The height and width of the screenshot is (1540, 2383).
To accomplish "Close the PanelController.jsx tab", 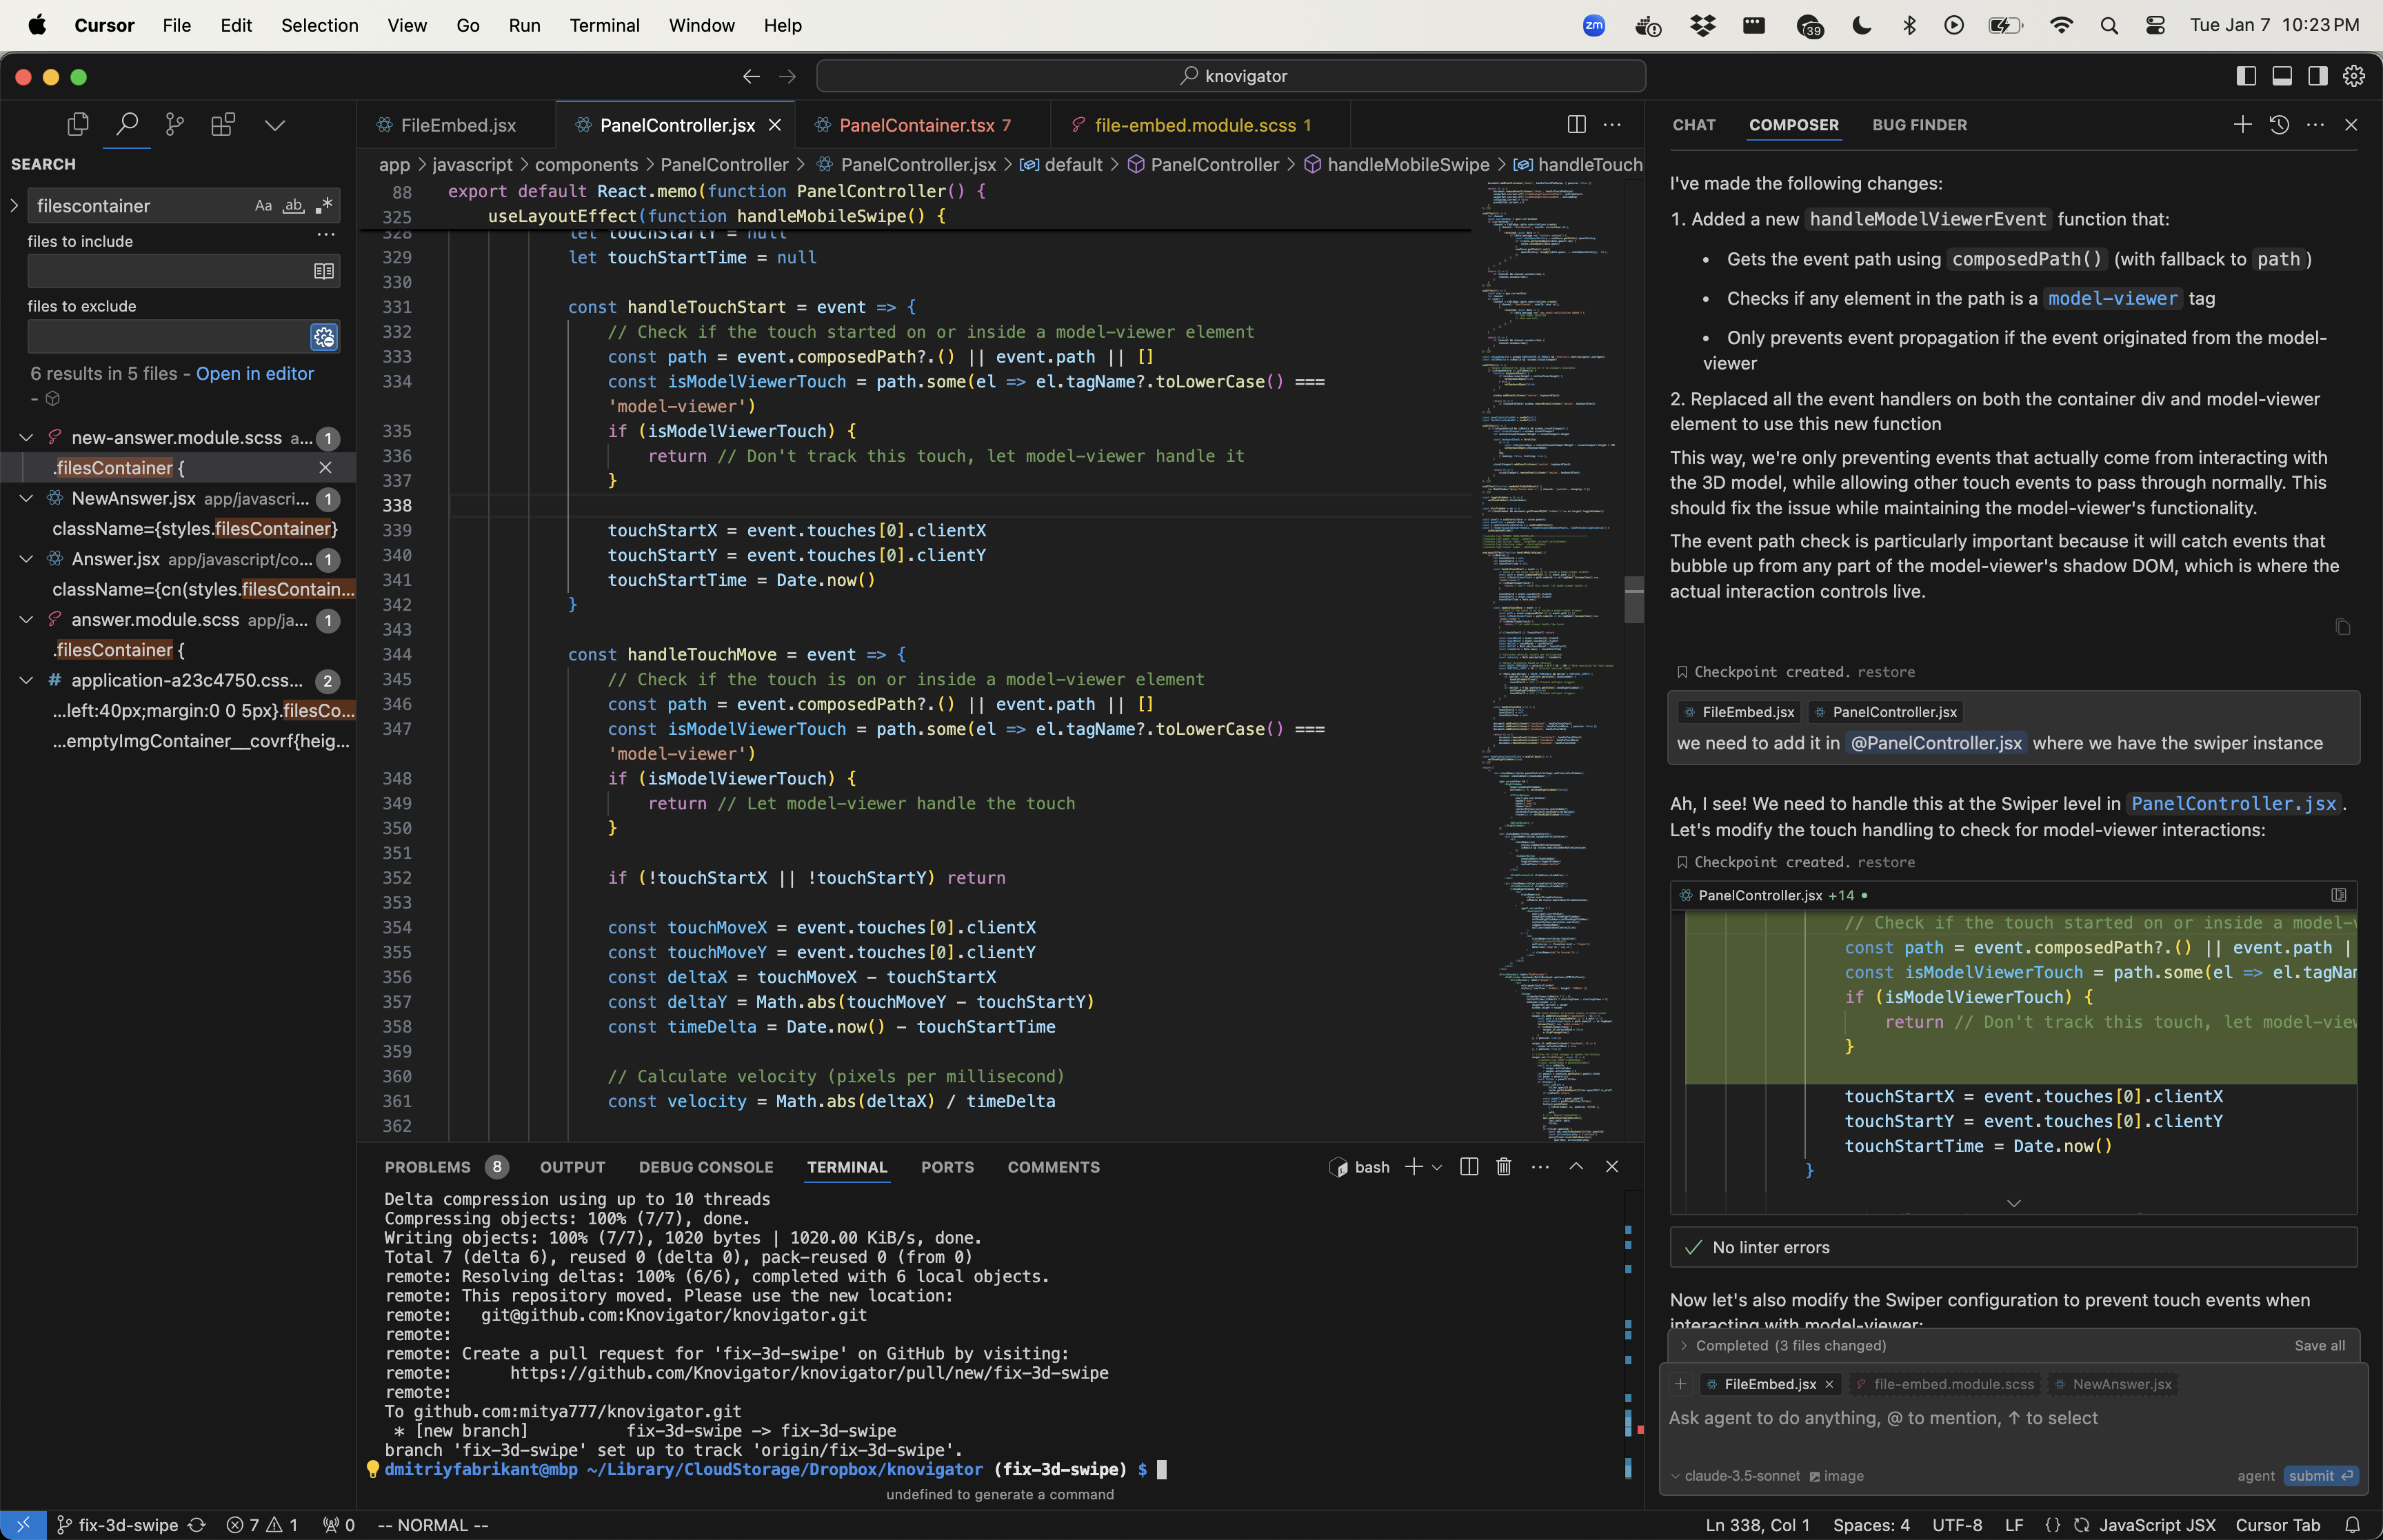I will [774, 125].
